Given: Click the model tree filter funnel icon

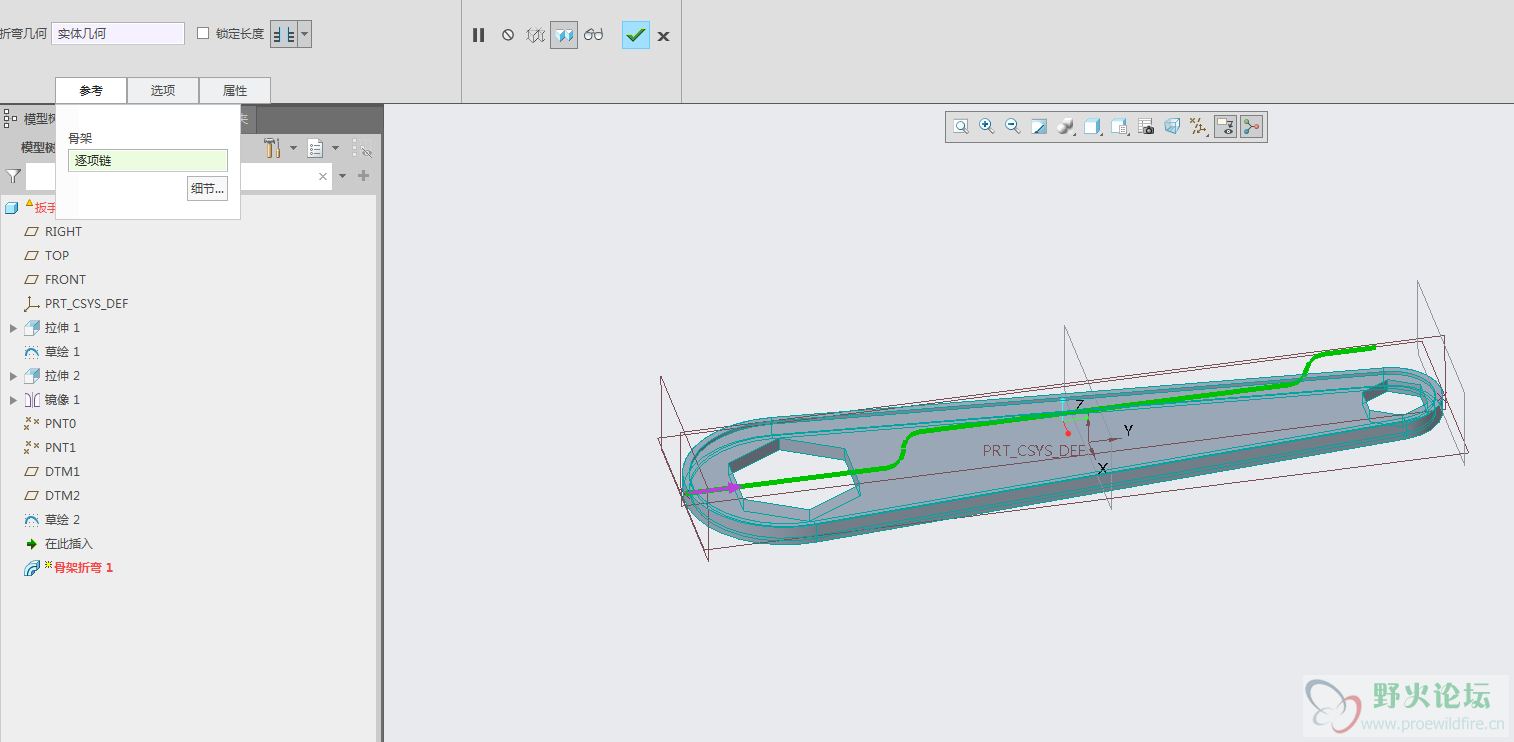Looking at the screenshot, I should 13,176.
